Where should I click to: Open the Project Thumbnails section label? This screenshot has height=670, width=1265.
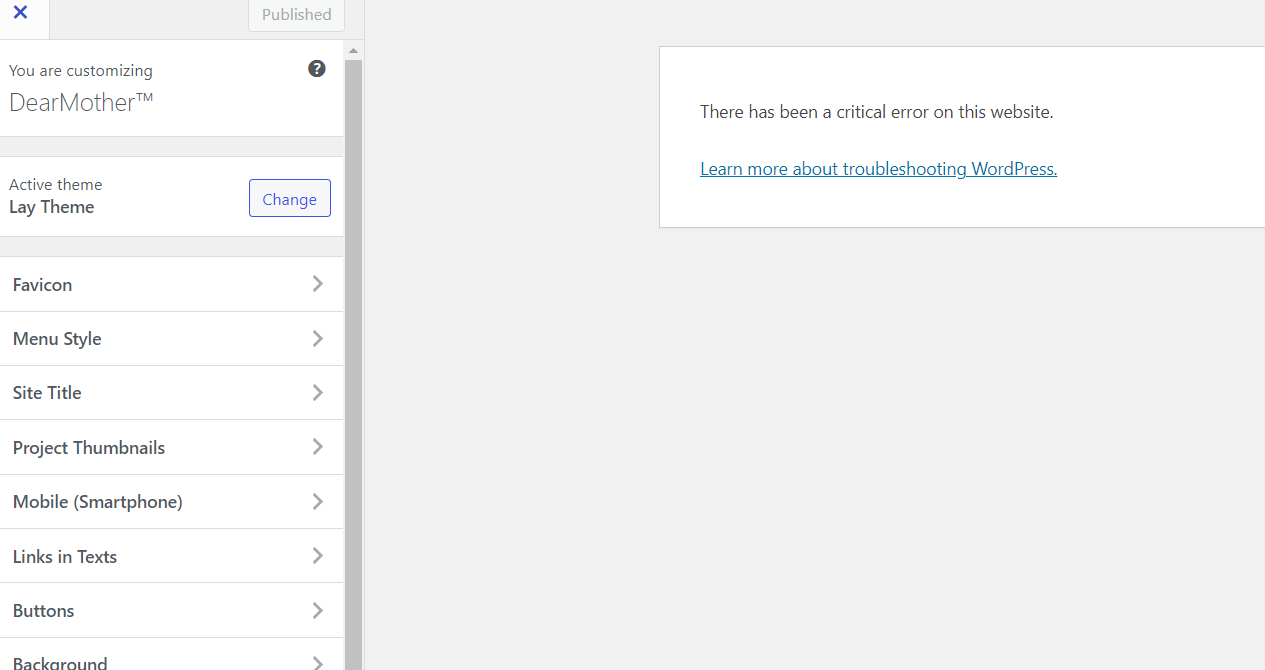[x=89, y=448]
